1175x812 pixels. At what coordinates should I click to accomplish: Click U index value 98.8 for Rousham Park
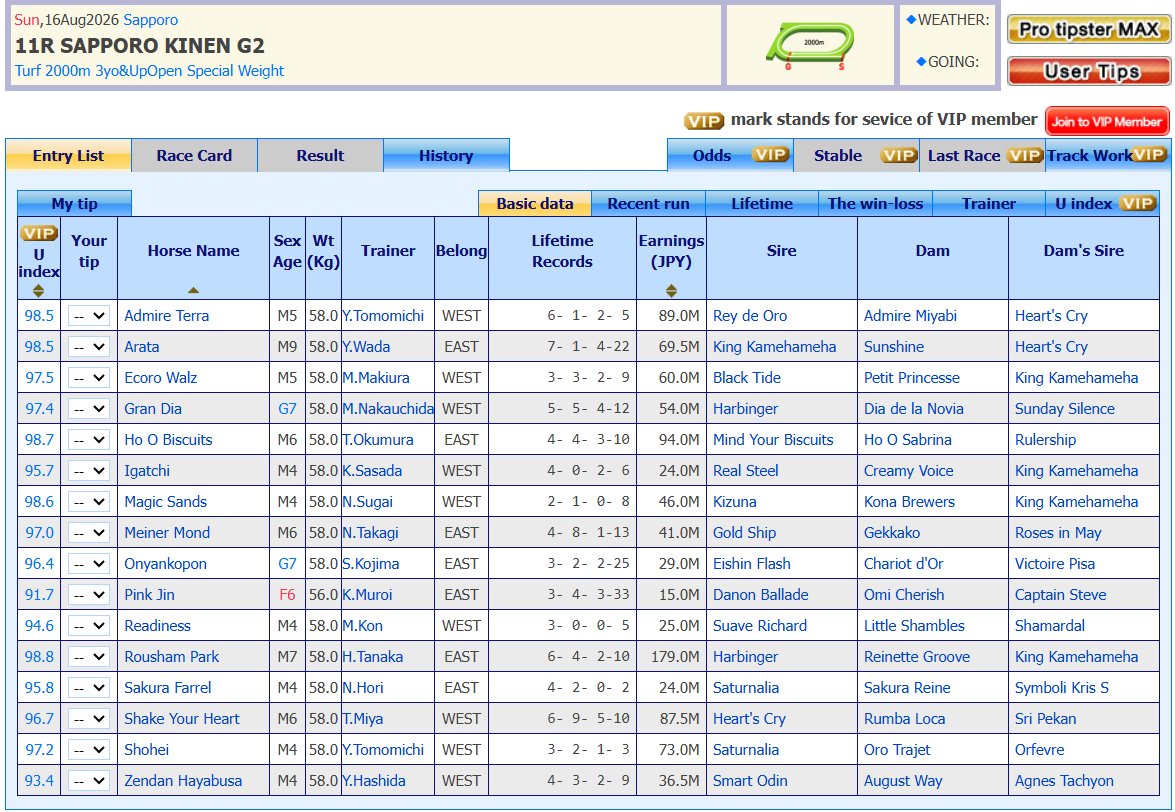(39, 656)
